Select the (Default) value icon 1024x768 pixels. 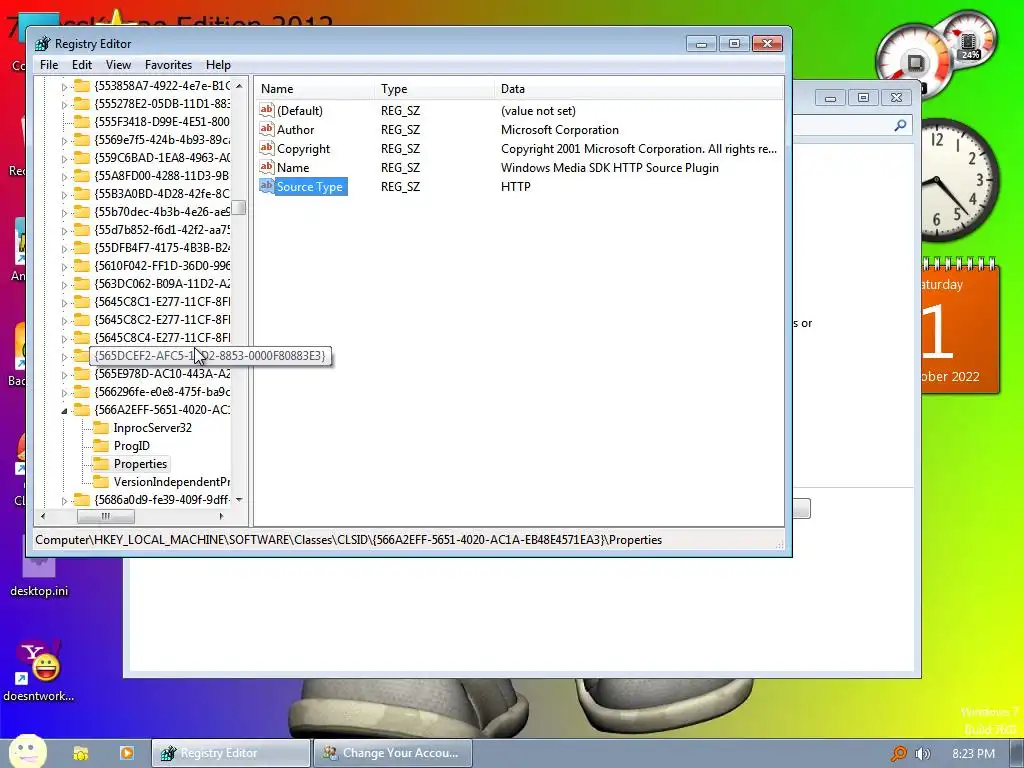tap(266, 110)
